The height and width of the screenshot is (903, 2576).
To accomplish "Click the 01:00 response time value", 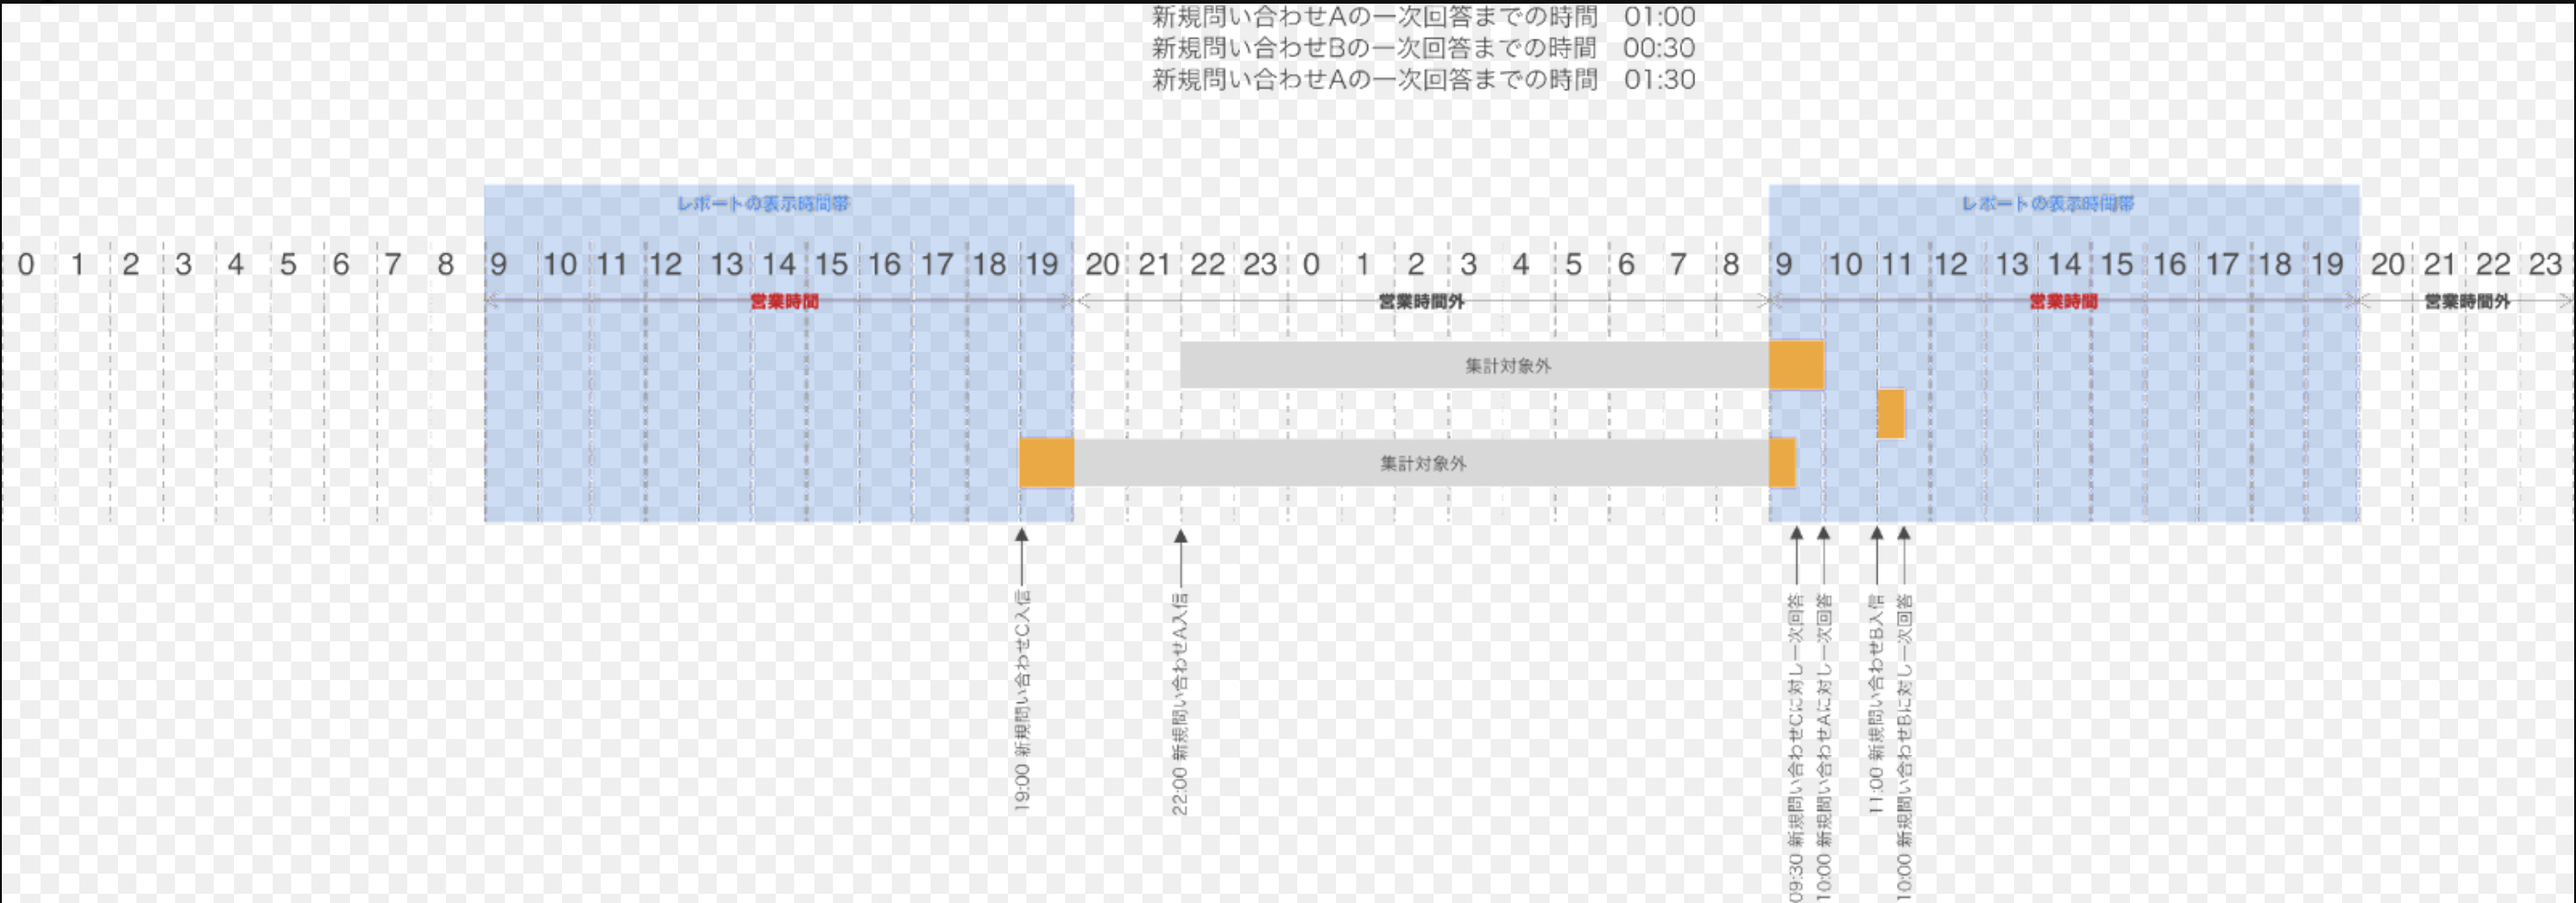I will [x=1659, y=17].
